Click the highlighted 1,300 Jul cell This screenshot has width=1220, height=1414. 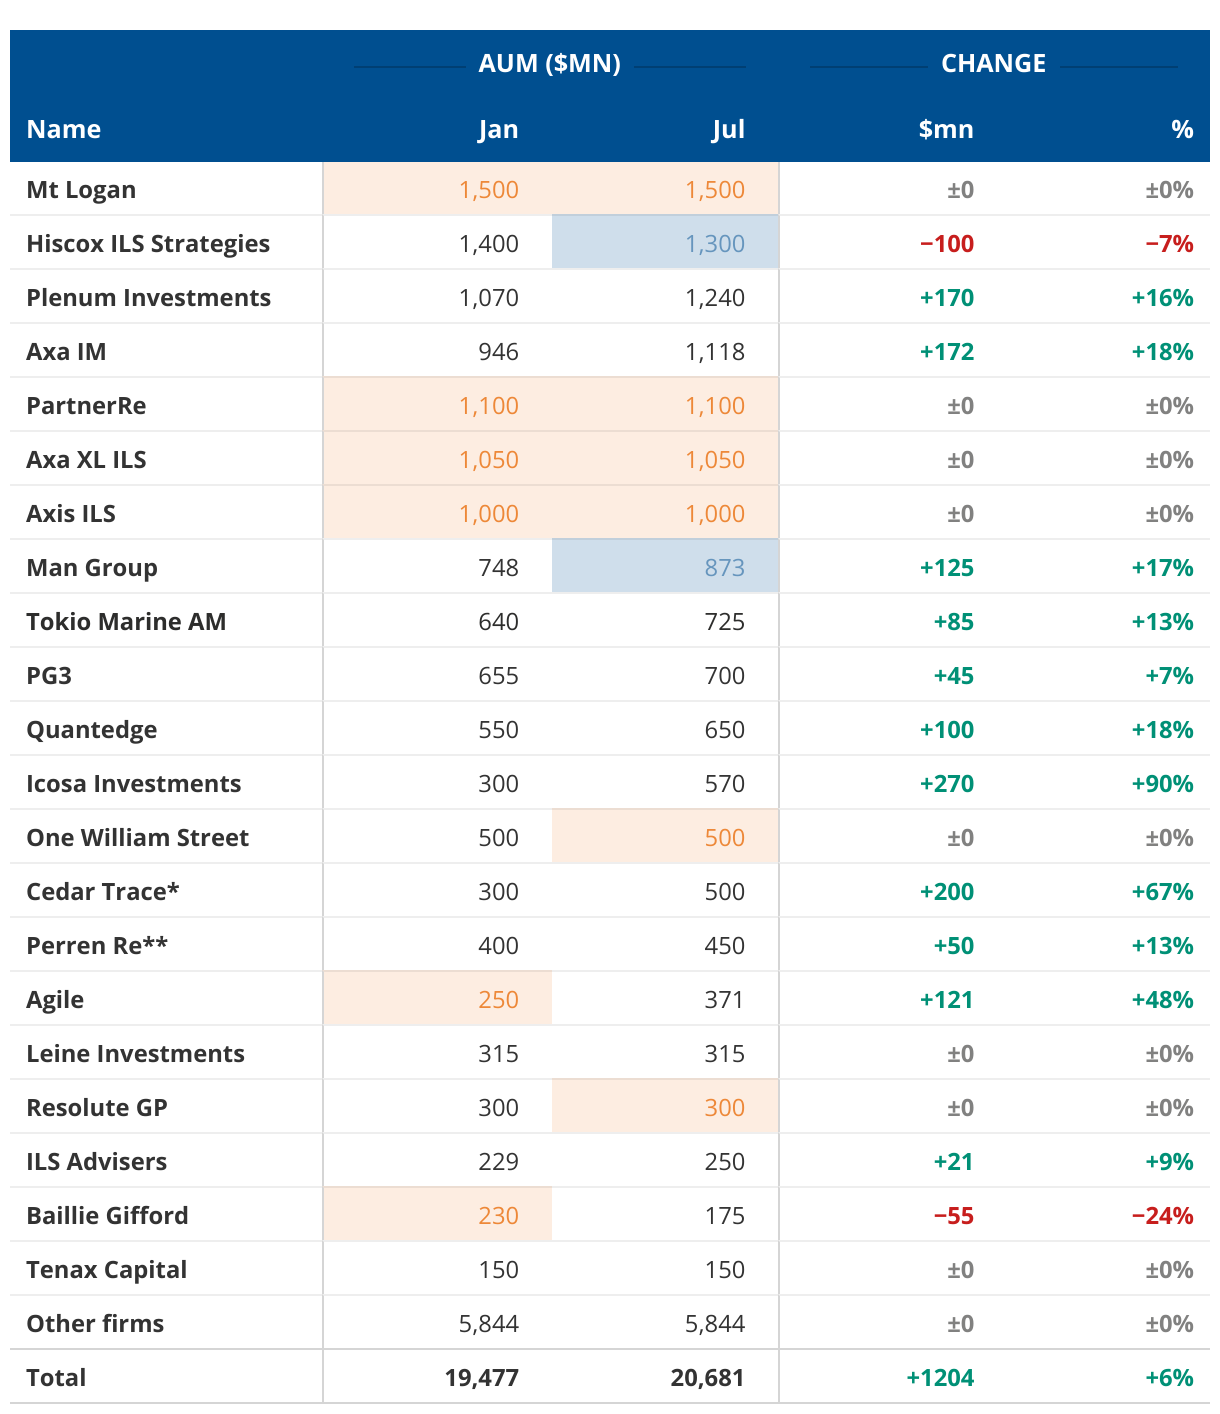coord(714,244)
